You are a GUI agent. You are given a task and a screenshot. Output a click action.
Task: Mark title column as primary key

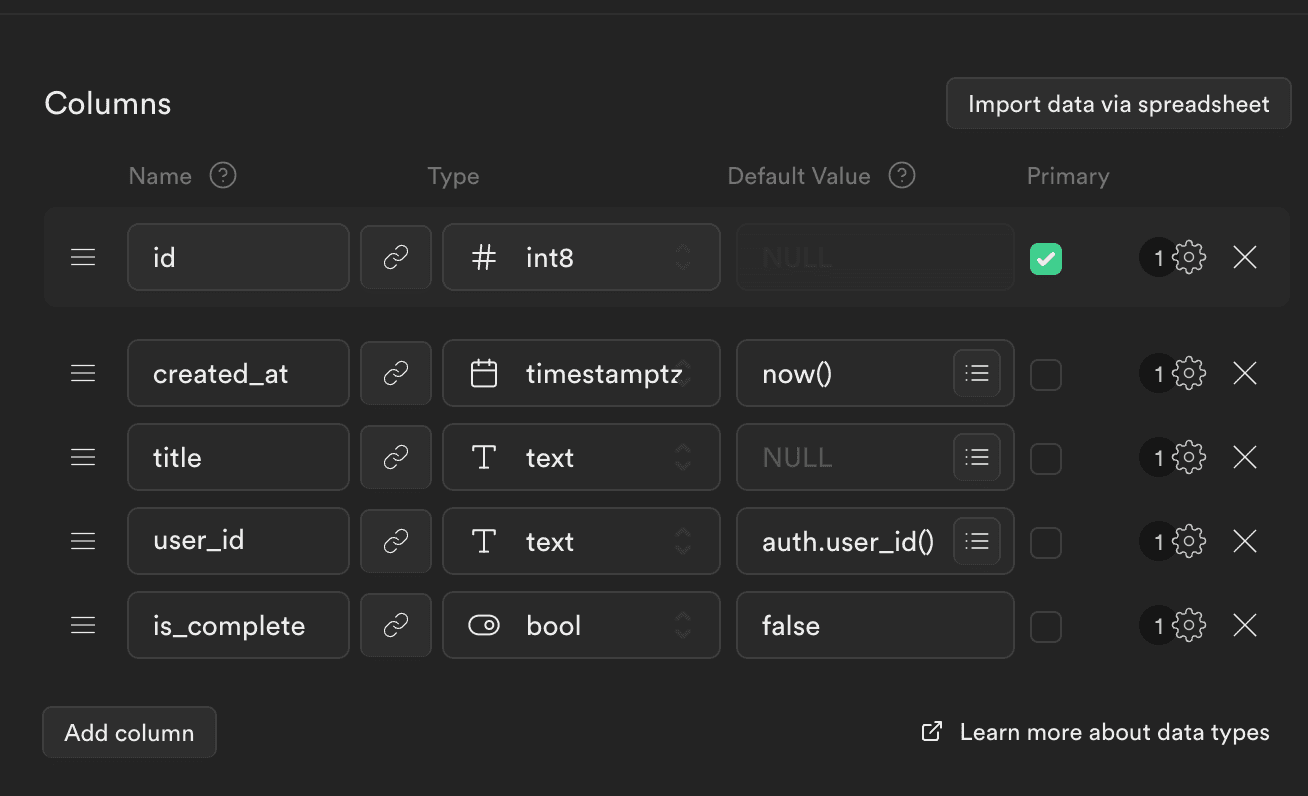pyautogui.click(x=1045, y=459)
